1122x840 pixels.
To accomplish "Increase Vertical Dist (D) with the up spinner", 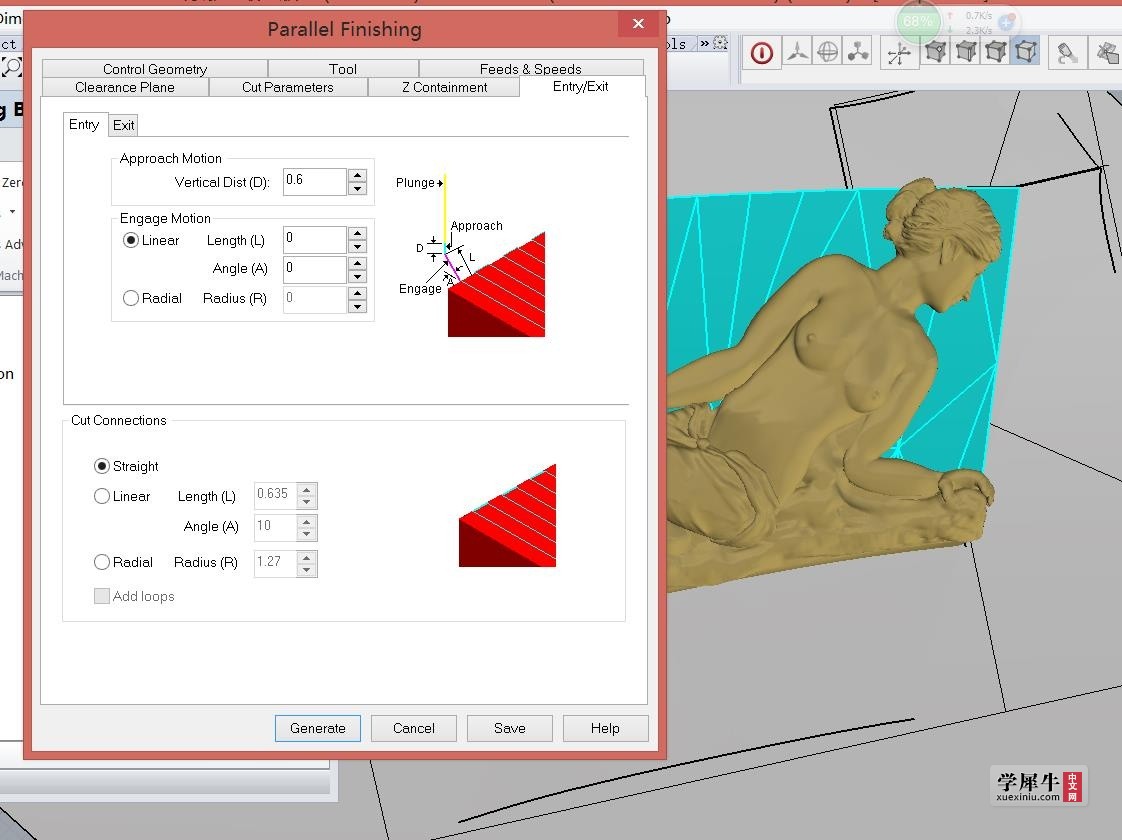I will [357, 175].
